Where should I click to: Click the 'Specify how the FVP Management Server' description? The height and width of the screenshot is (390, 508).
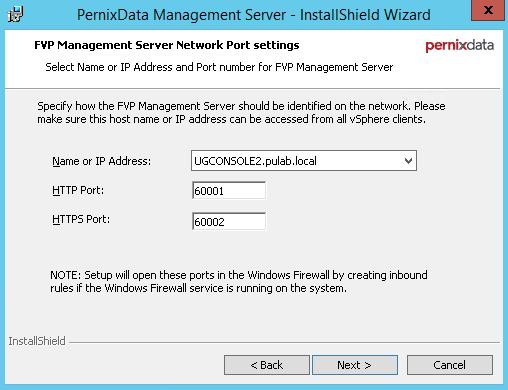[x=241, y=113]
